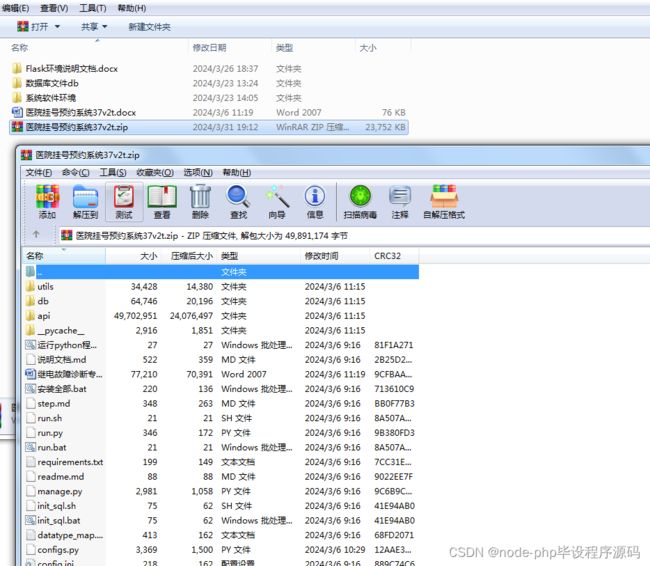Screen dimensions: 650x566
Task: Click the Find (查找) magnifier icon
Action: tap(238, 202)
